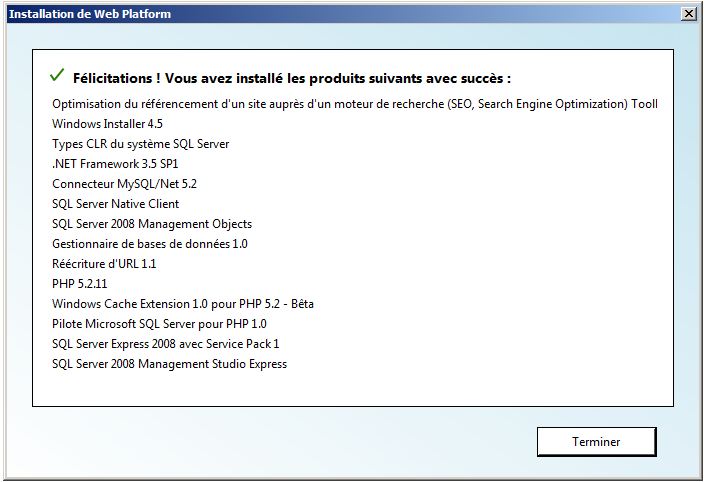Screen dimensions: 704x482
Task: Select the .NET Framework 3.5 SP1 entry
Action: [115, 164]
